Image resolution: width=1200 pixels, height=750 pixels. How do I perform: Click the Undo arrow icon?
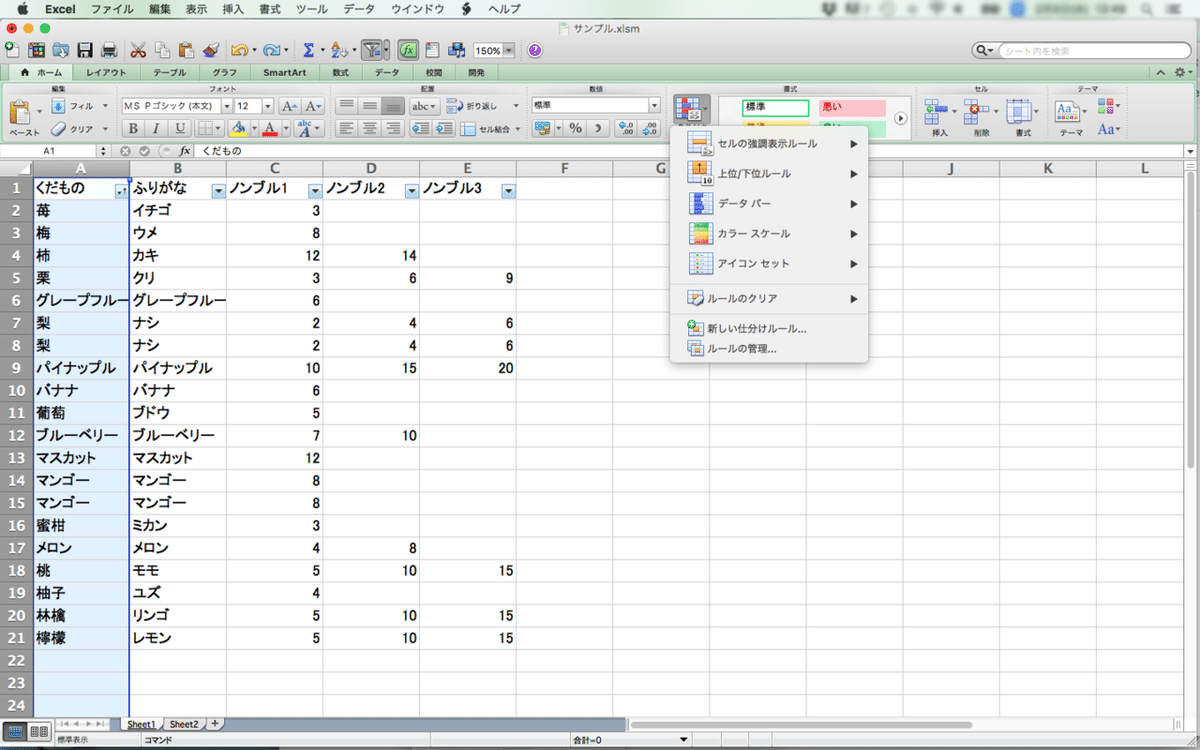239,50
